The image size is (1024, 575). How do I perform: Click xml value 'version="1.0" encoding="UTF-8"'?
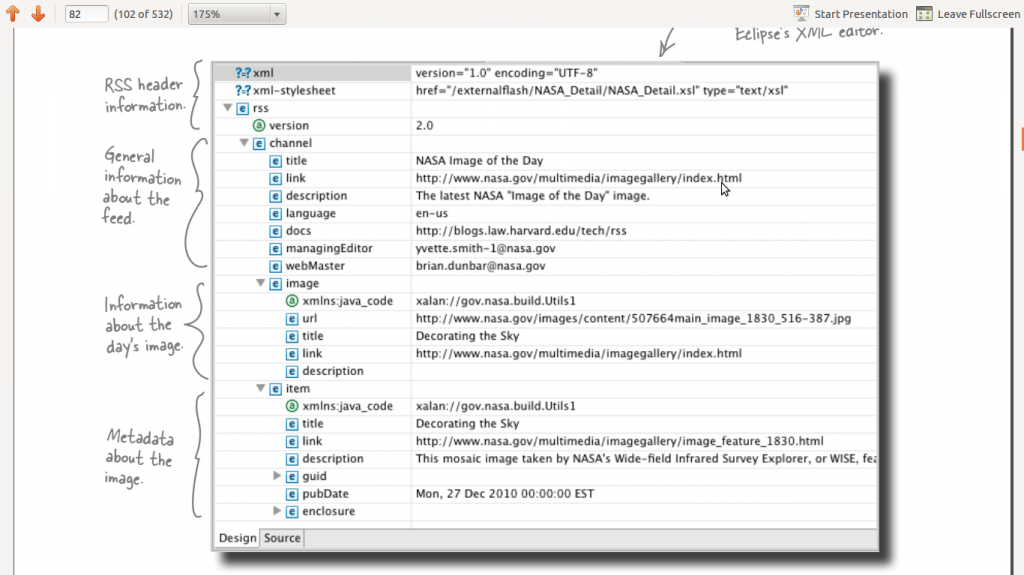(507, 73)
